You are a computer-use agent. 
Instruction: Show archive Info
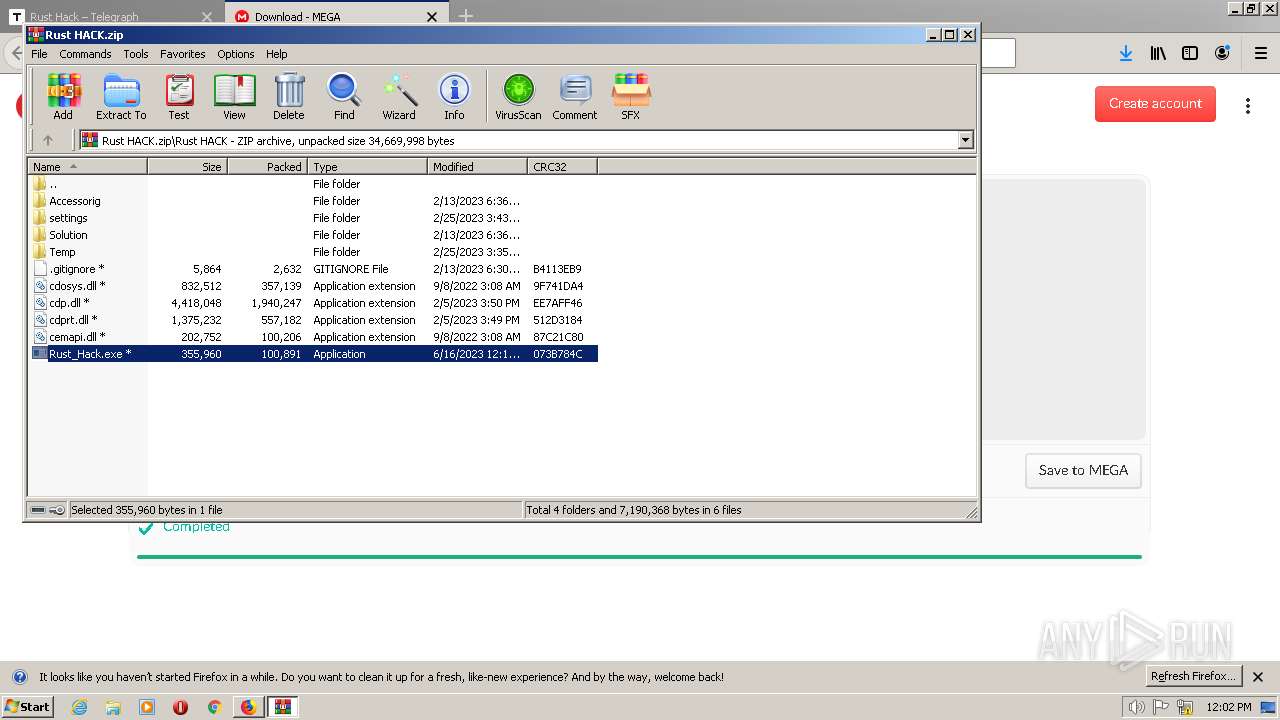454,97
